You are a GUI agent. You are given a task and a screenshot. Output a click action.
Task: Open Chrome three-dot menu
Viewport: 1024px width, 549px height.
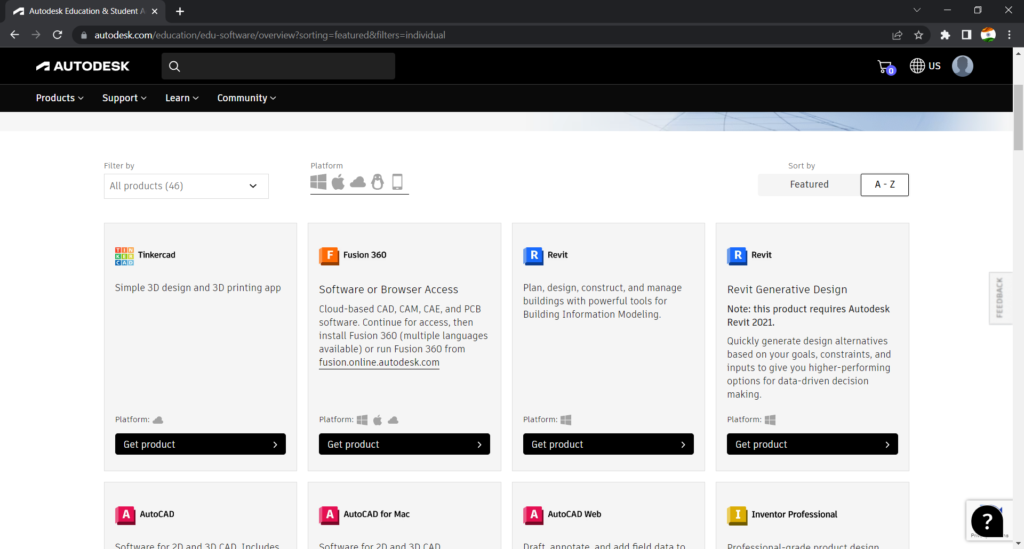coord(1009,35)
